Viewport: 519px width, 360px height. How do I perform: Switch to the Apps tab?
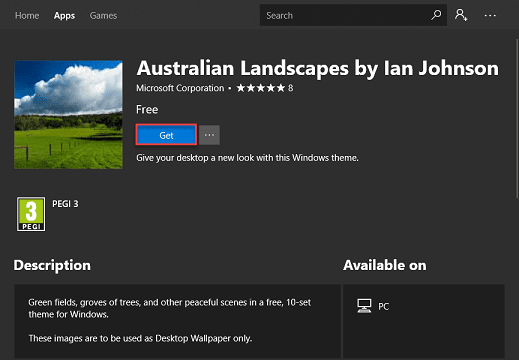click(64, 15)
